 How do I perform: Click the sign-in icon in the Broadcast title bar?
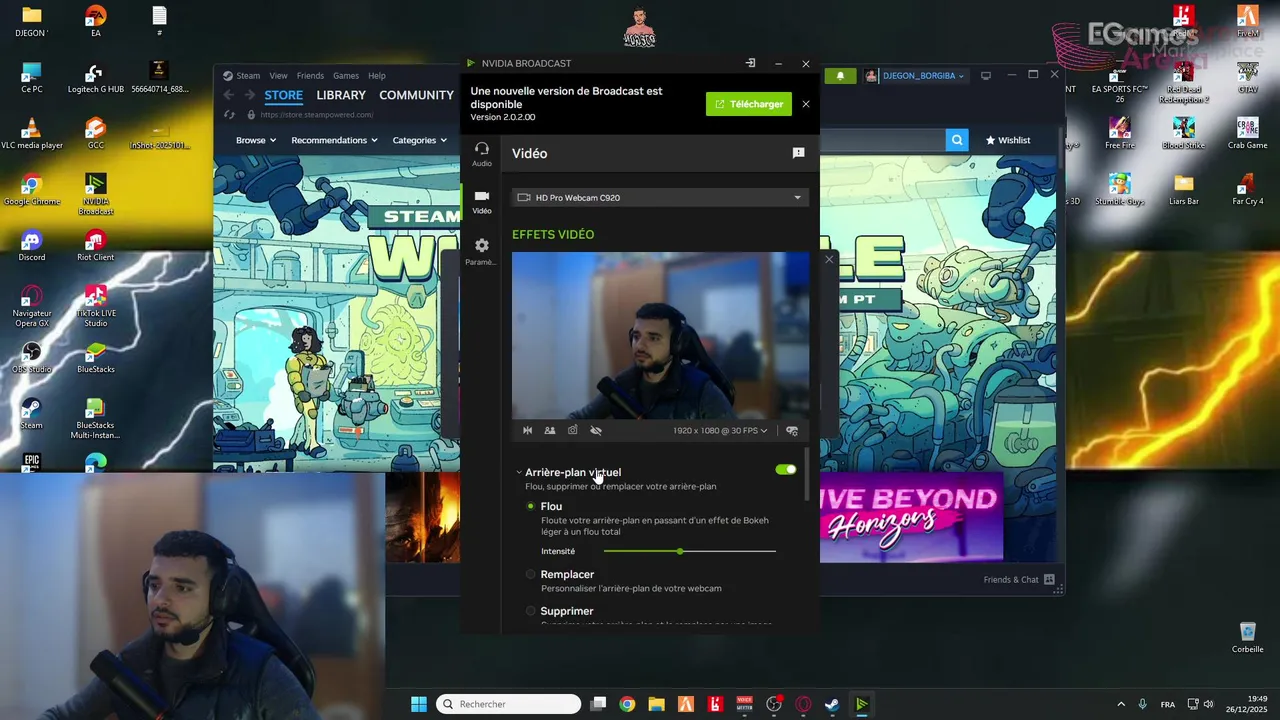[x=750, y=63]
